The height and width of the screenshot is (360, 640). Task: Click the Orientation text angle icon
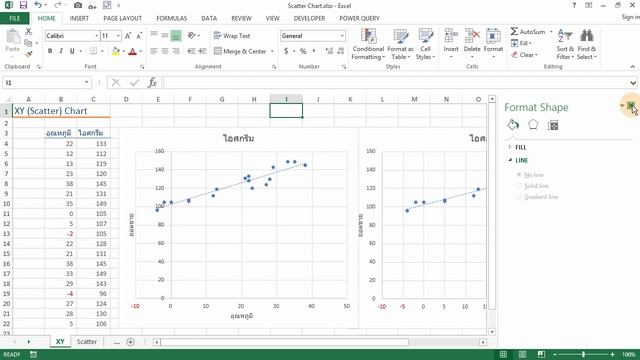click(x=191, y=36)
